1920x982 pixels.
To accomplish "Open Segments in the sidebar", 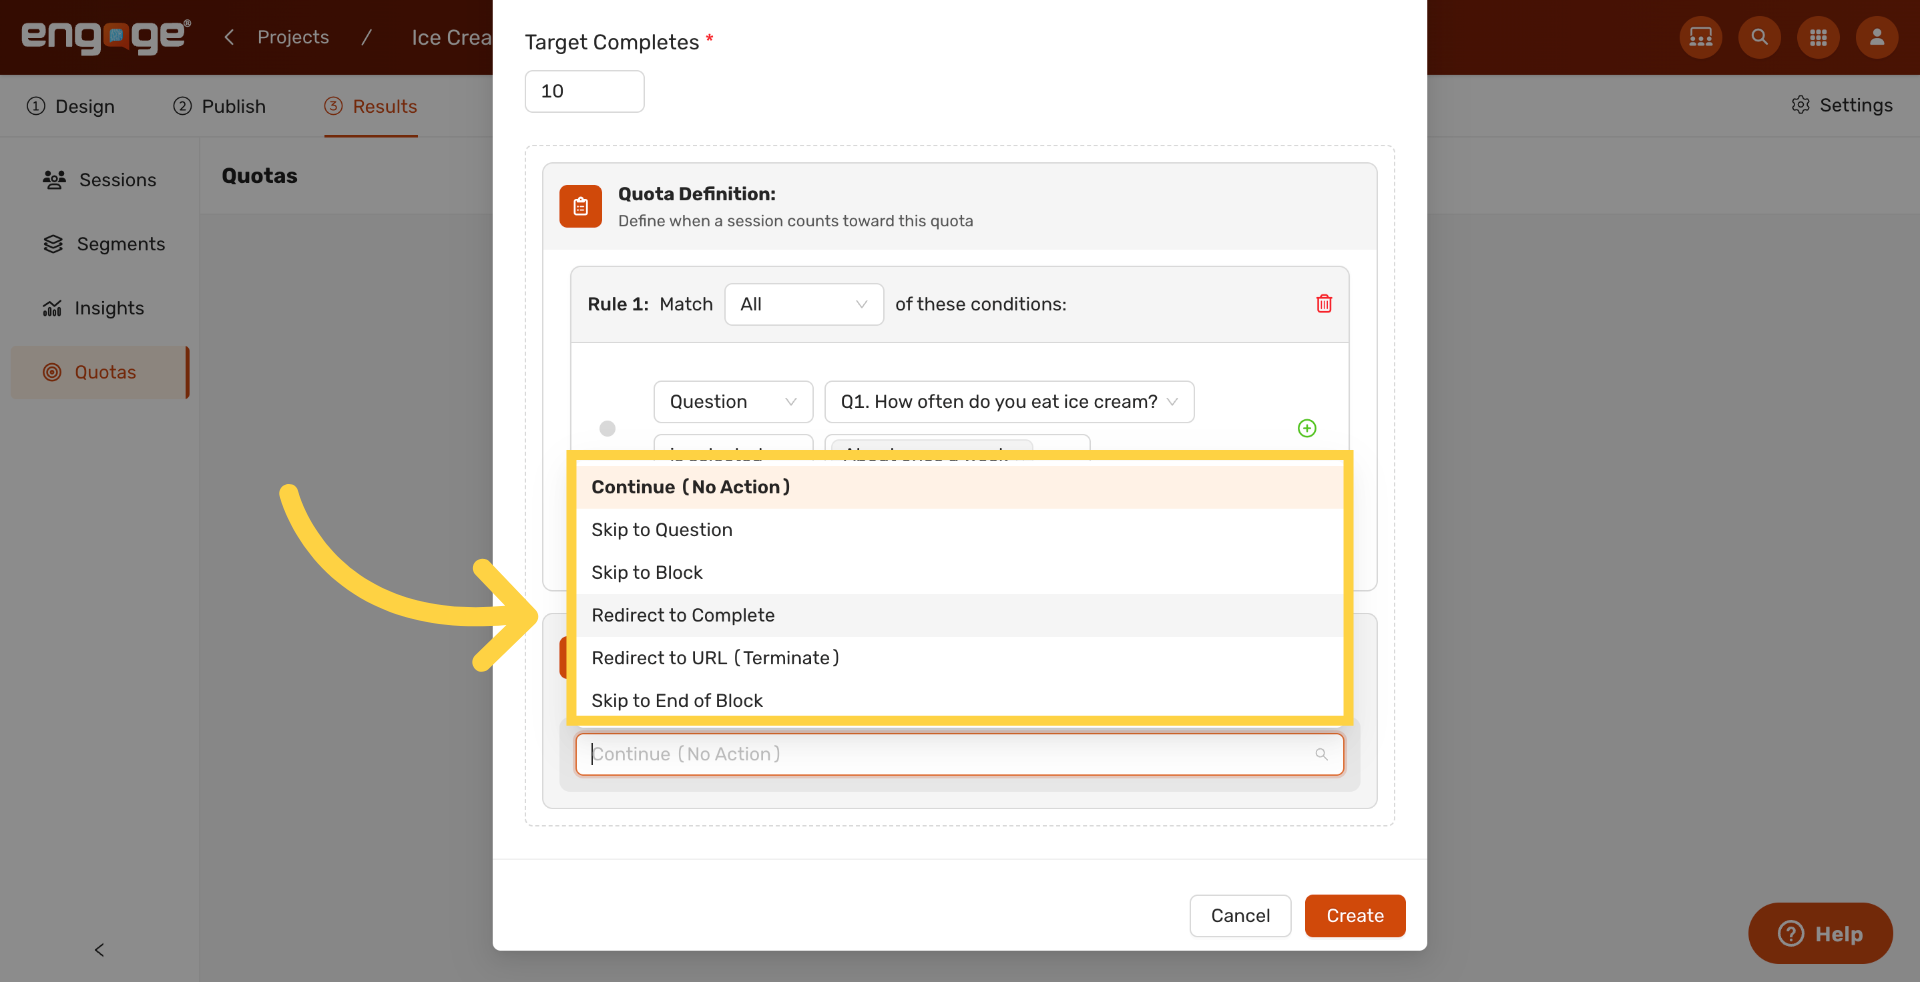I will click(x=99, y=244).
